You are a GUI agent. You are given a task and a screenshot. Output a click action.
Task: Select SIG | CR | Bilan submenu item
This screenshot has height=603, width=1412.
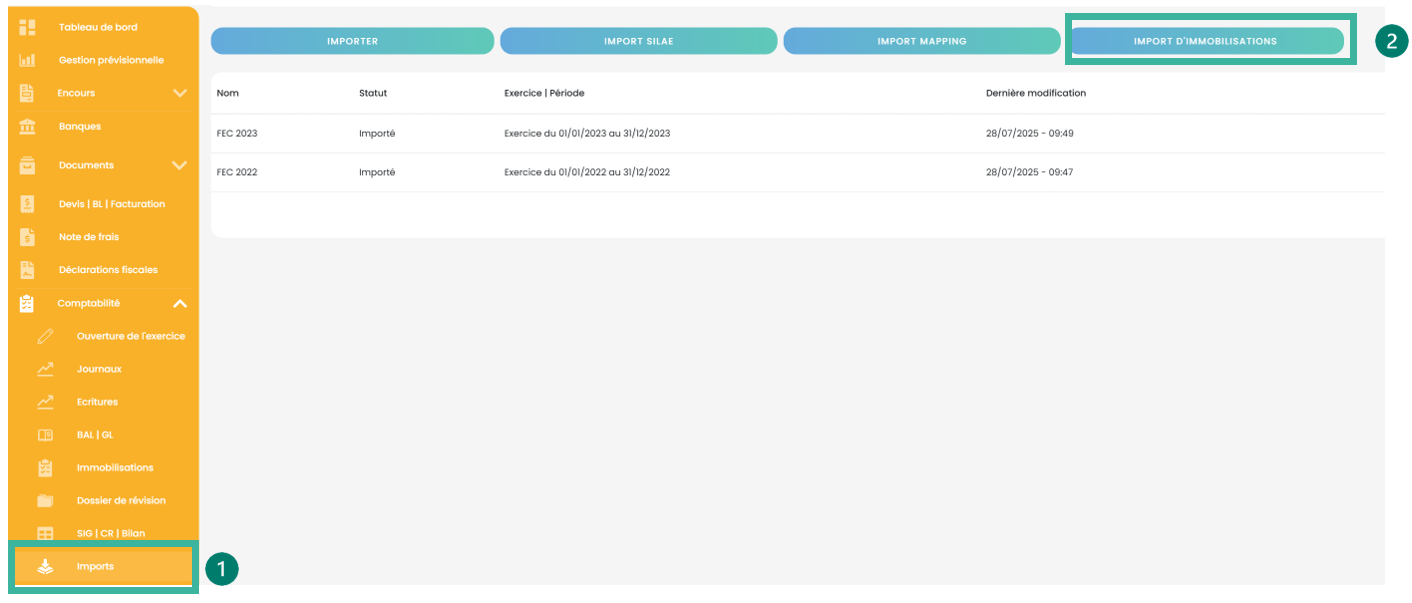pos(110,534)
